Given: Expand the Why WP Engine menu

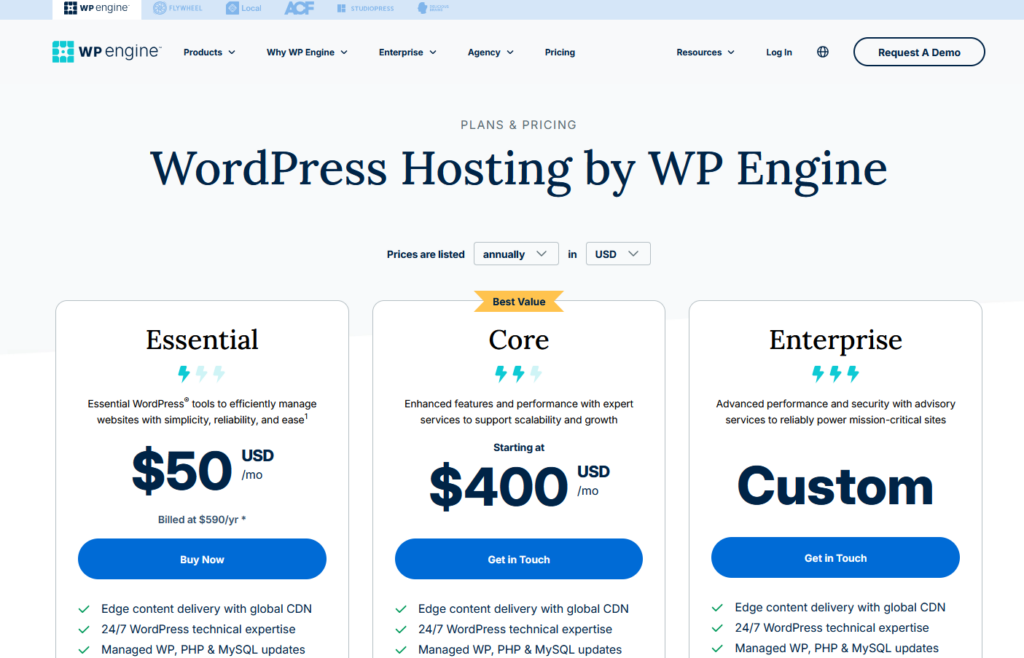Looking at the screenshot, I should [307, 52].
